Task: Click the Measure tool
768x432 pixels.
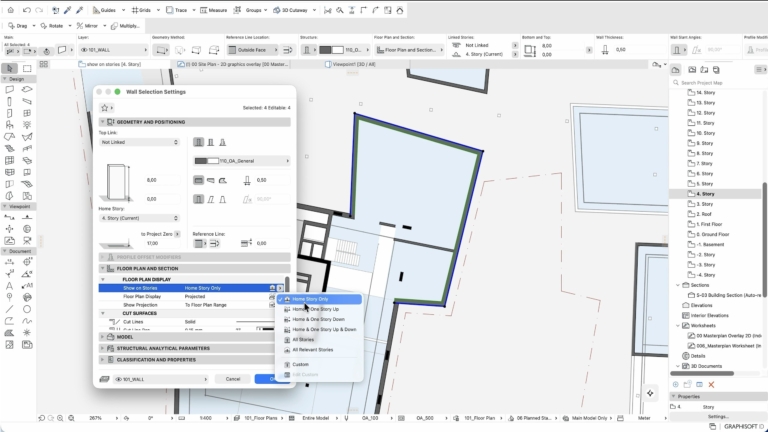Action: [x=214, y=10]
